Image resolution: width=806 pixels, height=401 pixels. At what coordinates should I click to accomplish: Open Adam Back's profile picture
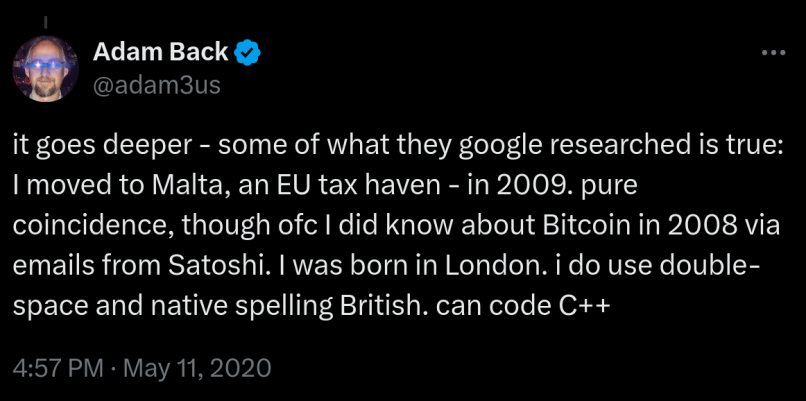click(x=45, y=69)
